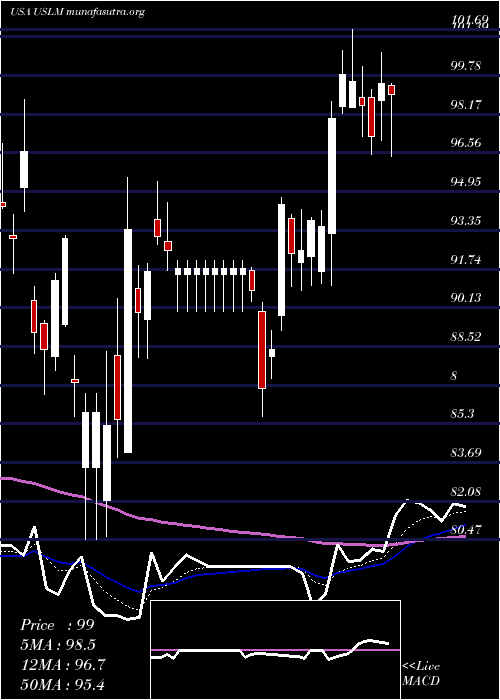Click the 94.95 price axis label
Image resolution: width=500 pixels, height=700 pixels.
coord(466,182)
